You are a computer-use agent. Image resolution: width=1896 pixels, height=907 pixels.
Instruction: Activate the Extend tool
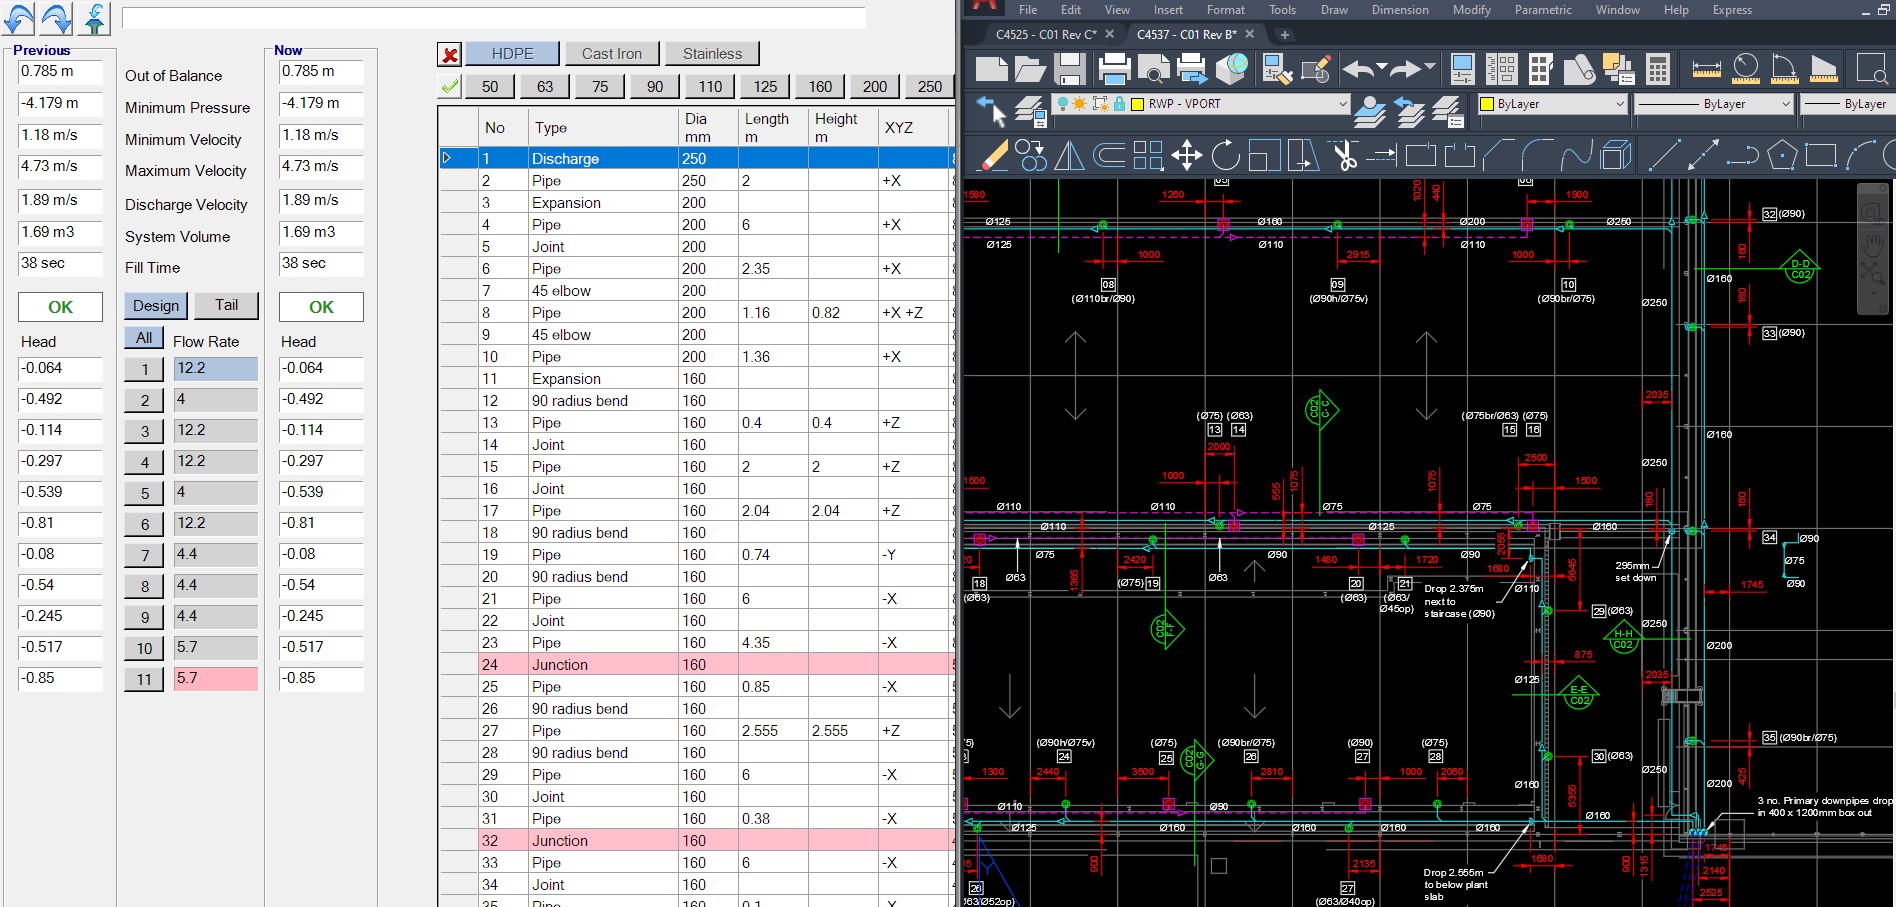pos(1381,155)
